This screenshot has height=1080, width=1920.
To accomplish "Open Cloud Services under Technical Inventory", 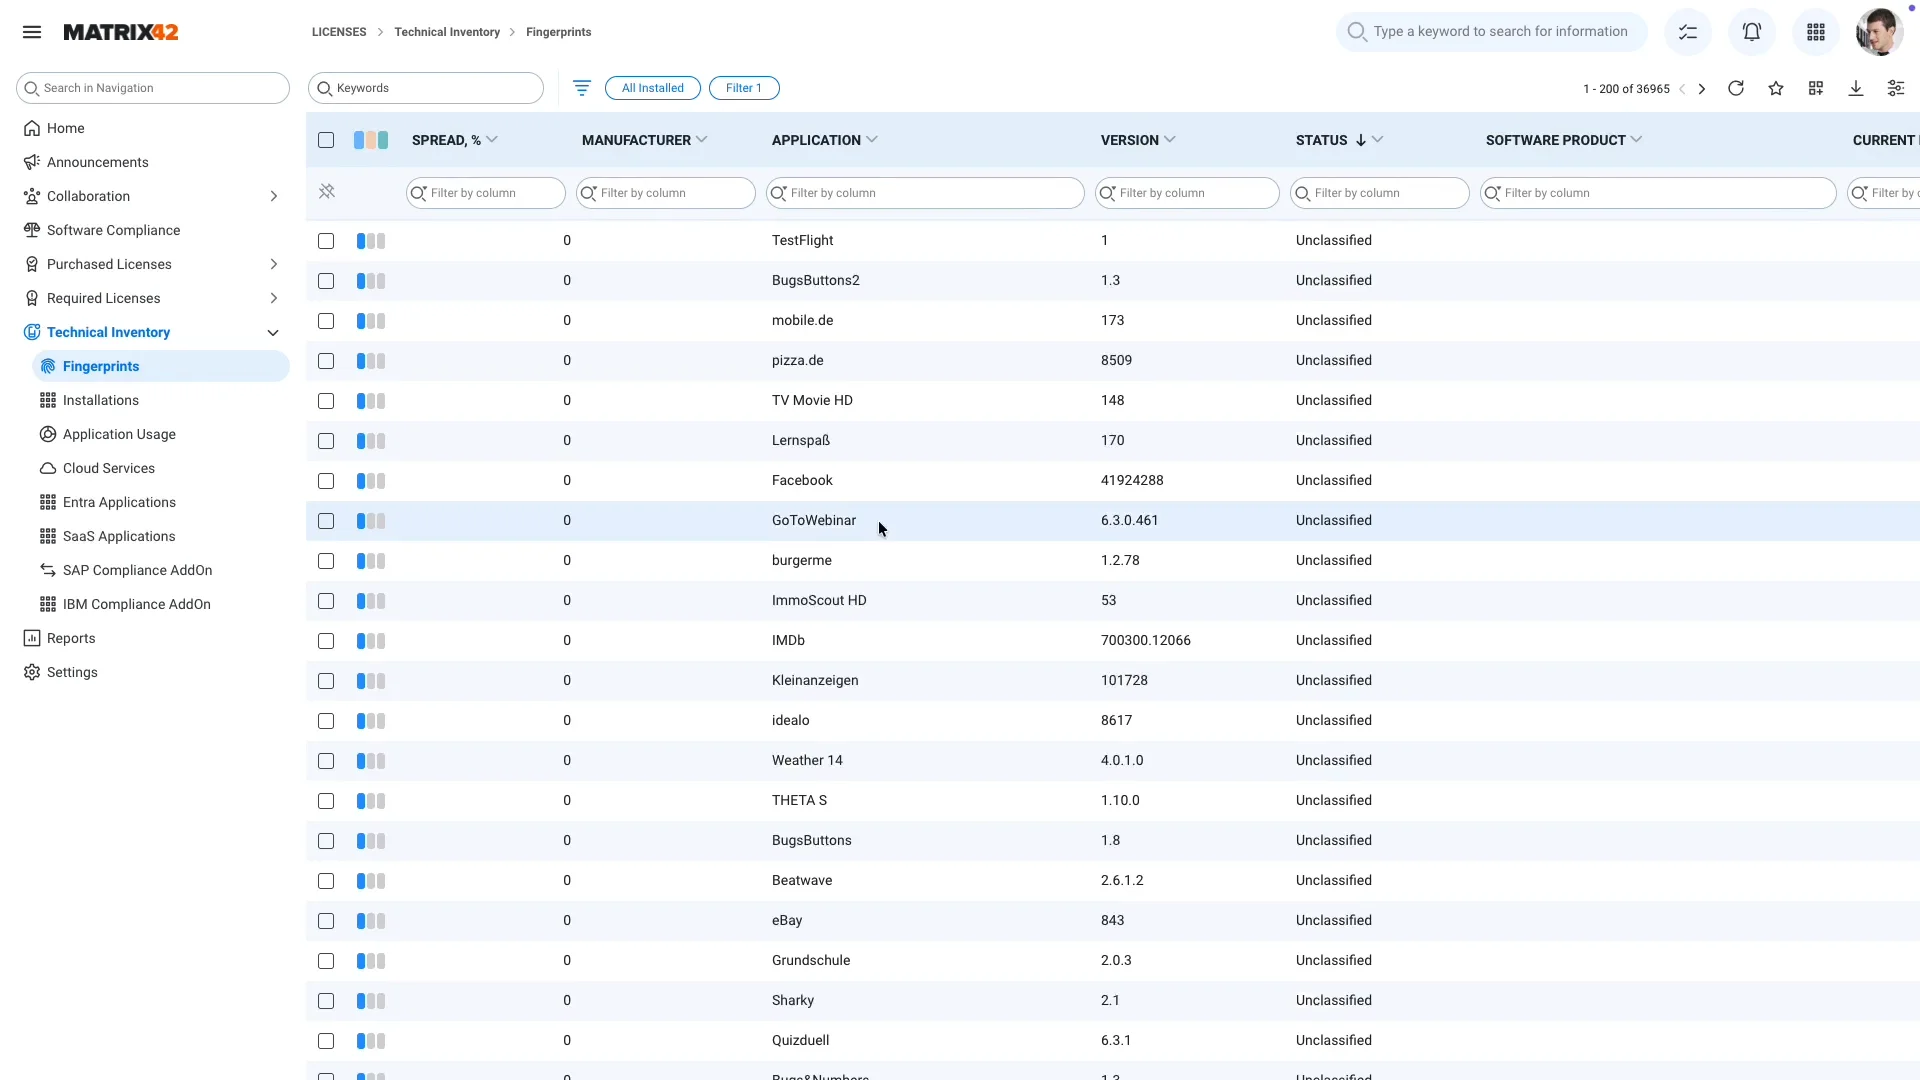I will click(108, 468).
